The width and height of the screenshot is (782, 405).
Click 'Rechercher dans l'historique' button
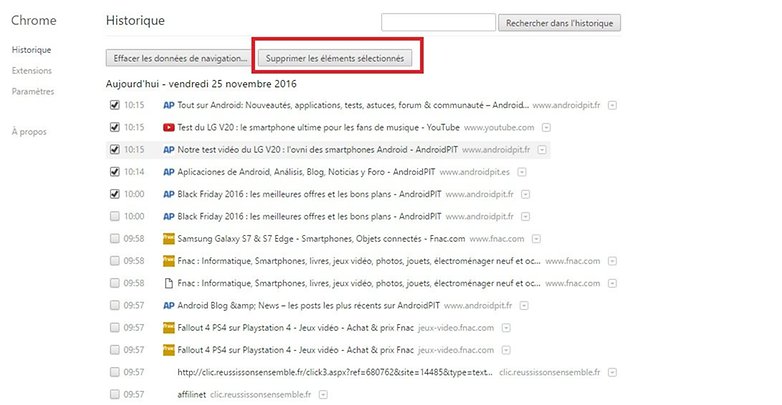(x=560, y=23)
